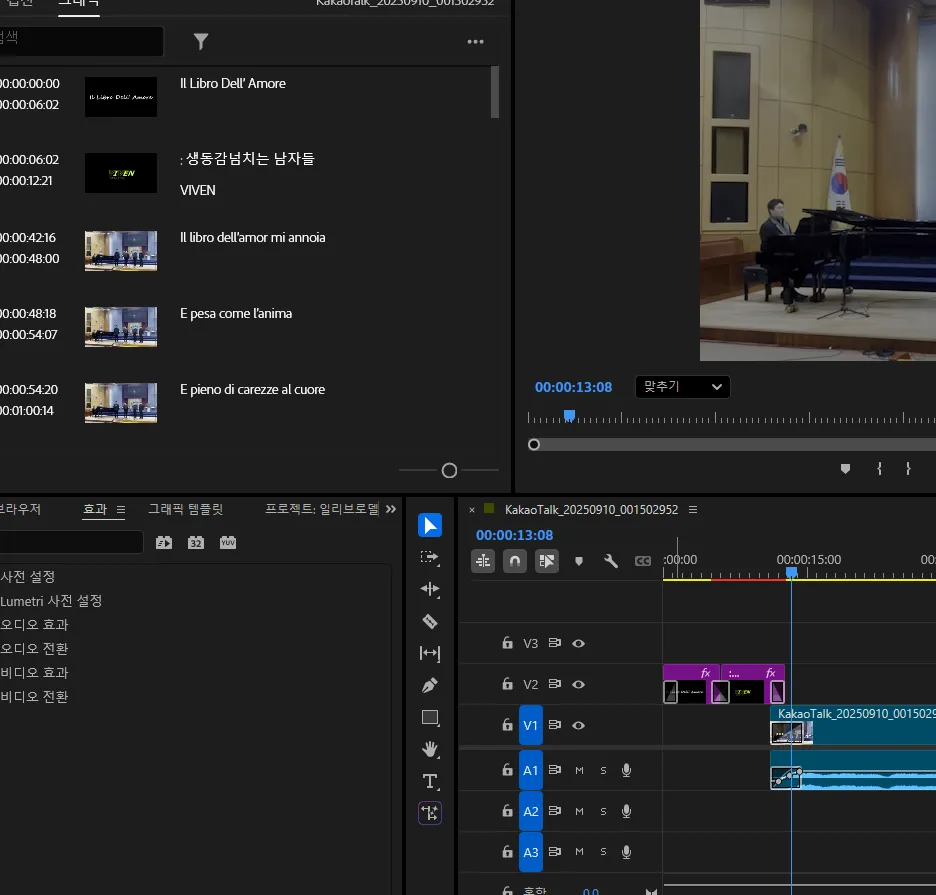Select the Pen tool

point(430,685)
